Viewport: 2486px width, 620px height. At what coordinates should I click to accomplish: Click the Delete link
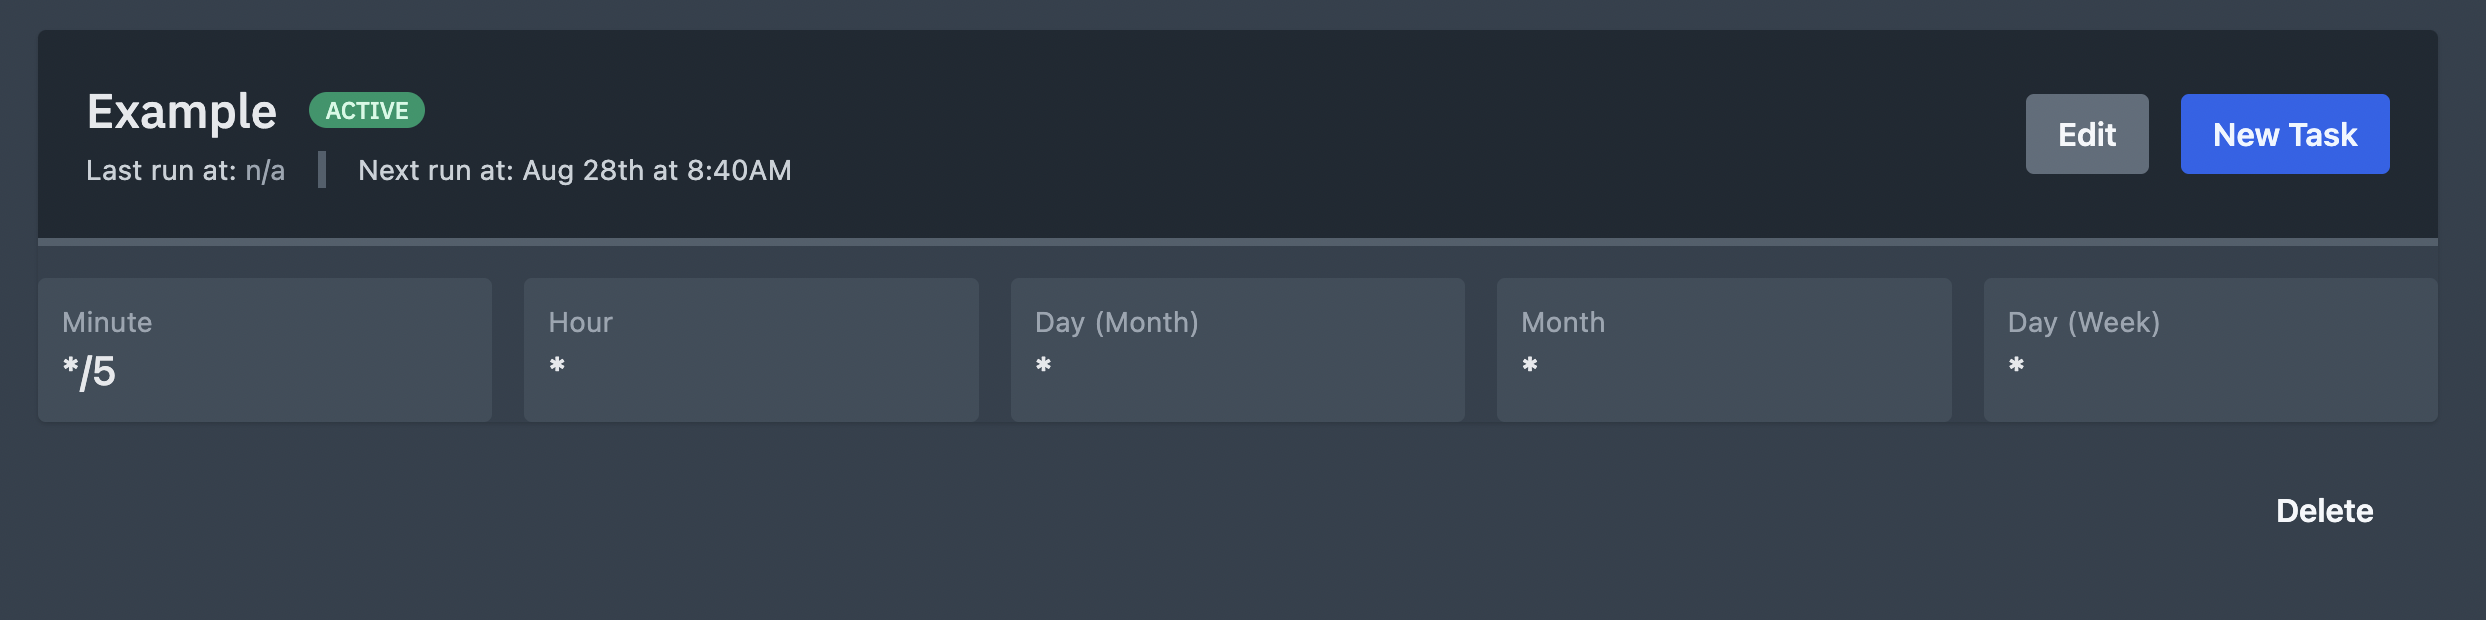point(2324,511)
